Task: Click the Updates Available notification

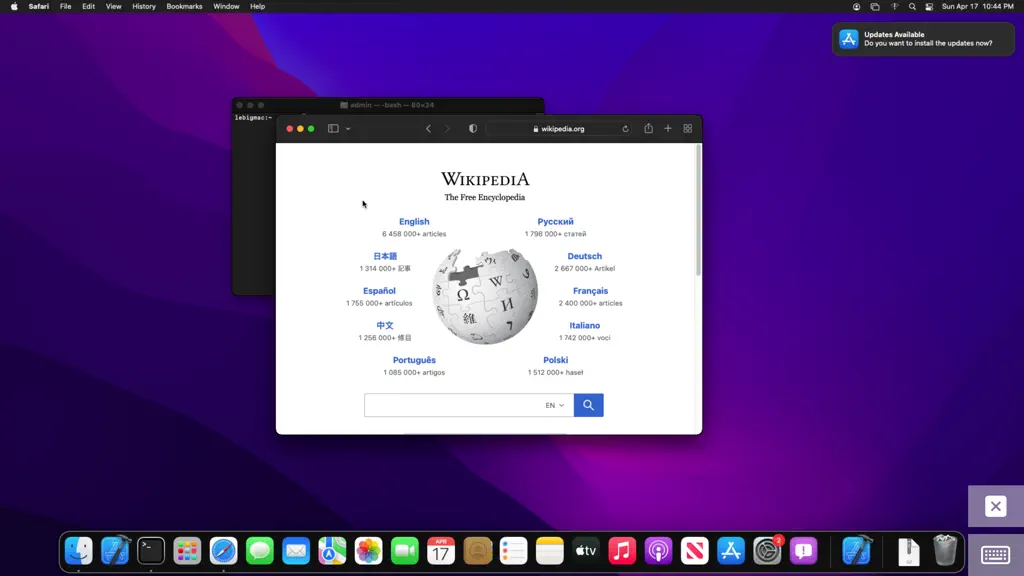Action: (x=923, y=39)
